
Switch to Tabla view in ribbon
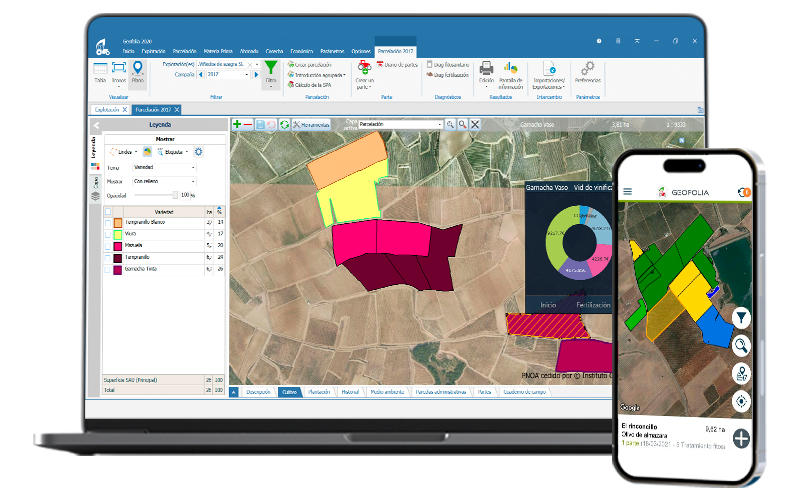click(100, 72)
